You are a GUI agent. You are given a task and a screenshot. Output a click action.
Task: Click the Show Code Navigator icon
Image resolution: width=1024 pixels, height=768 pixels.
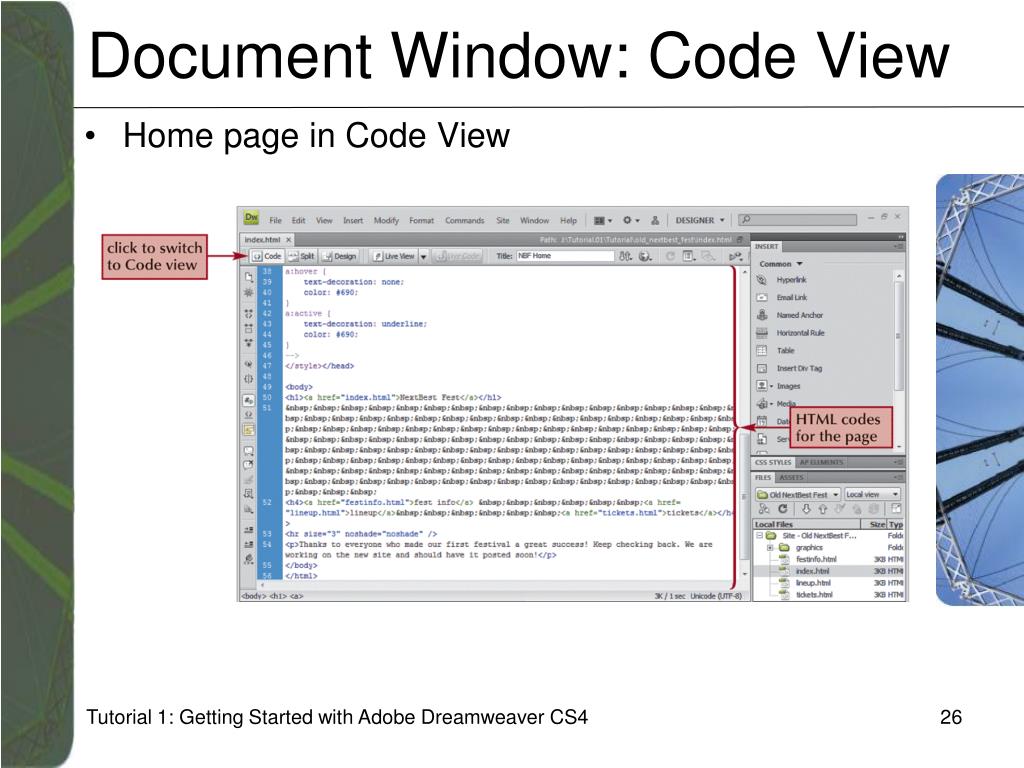[249, 293]
